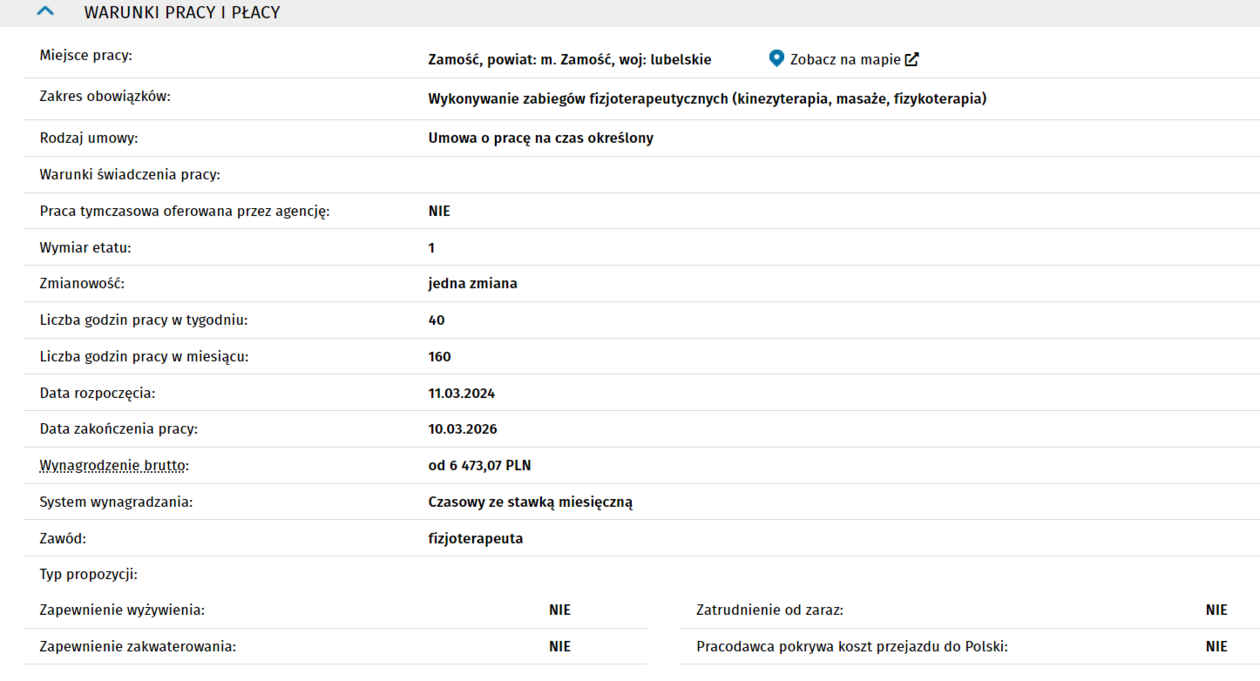Click the Pracodawca pokrywa koszt przejazdu do Polski label

coord(852,646)
